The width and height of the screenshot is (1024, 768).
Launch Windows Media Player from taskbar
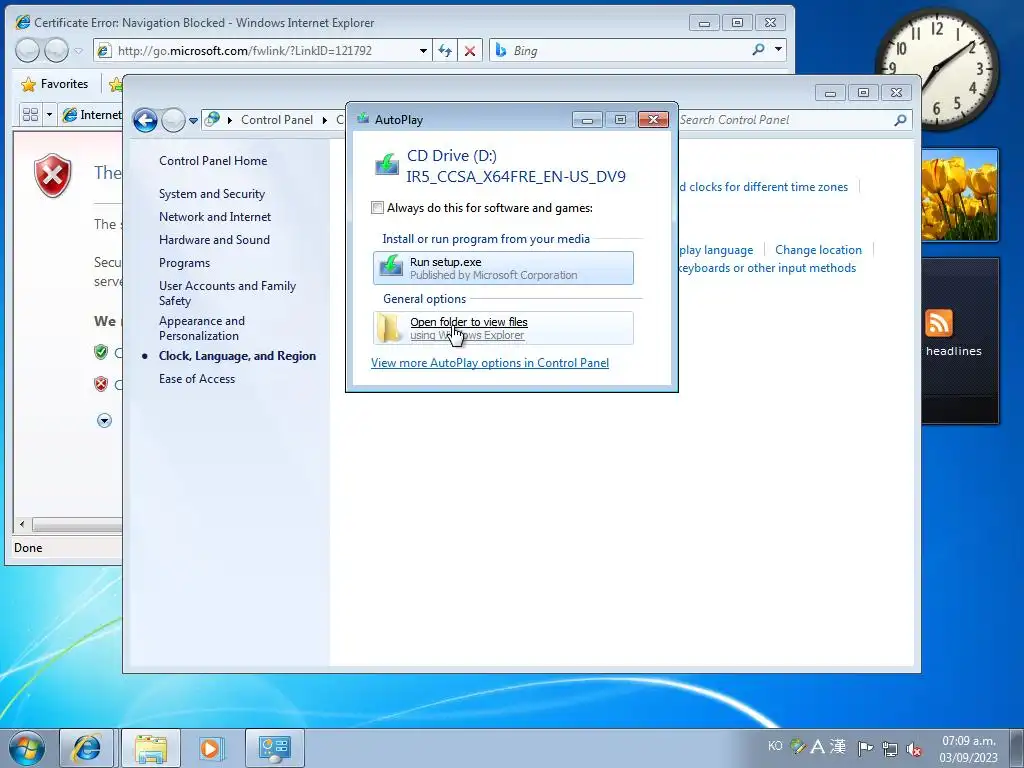click(x=210, y=748)
